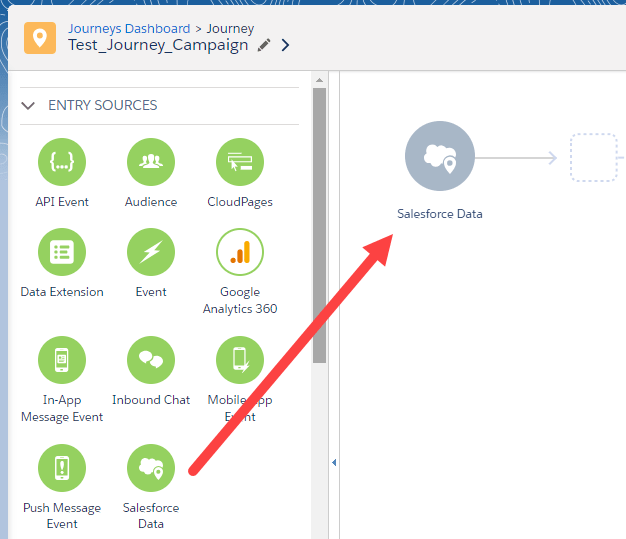The image size is (626, 539).
Task: Click the empty dashed activity placeholder
Action: tap(594, 157)
